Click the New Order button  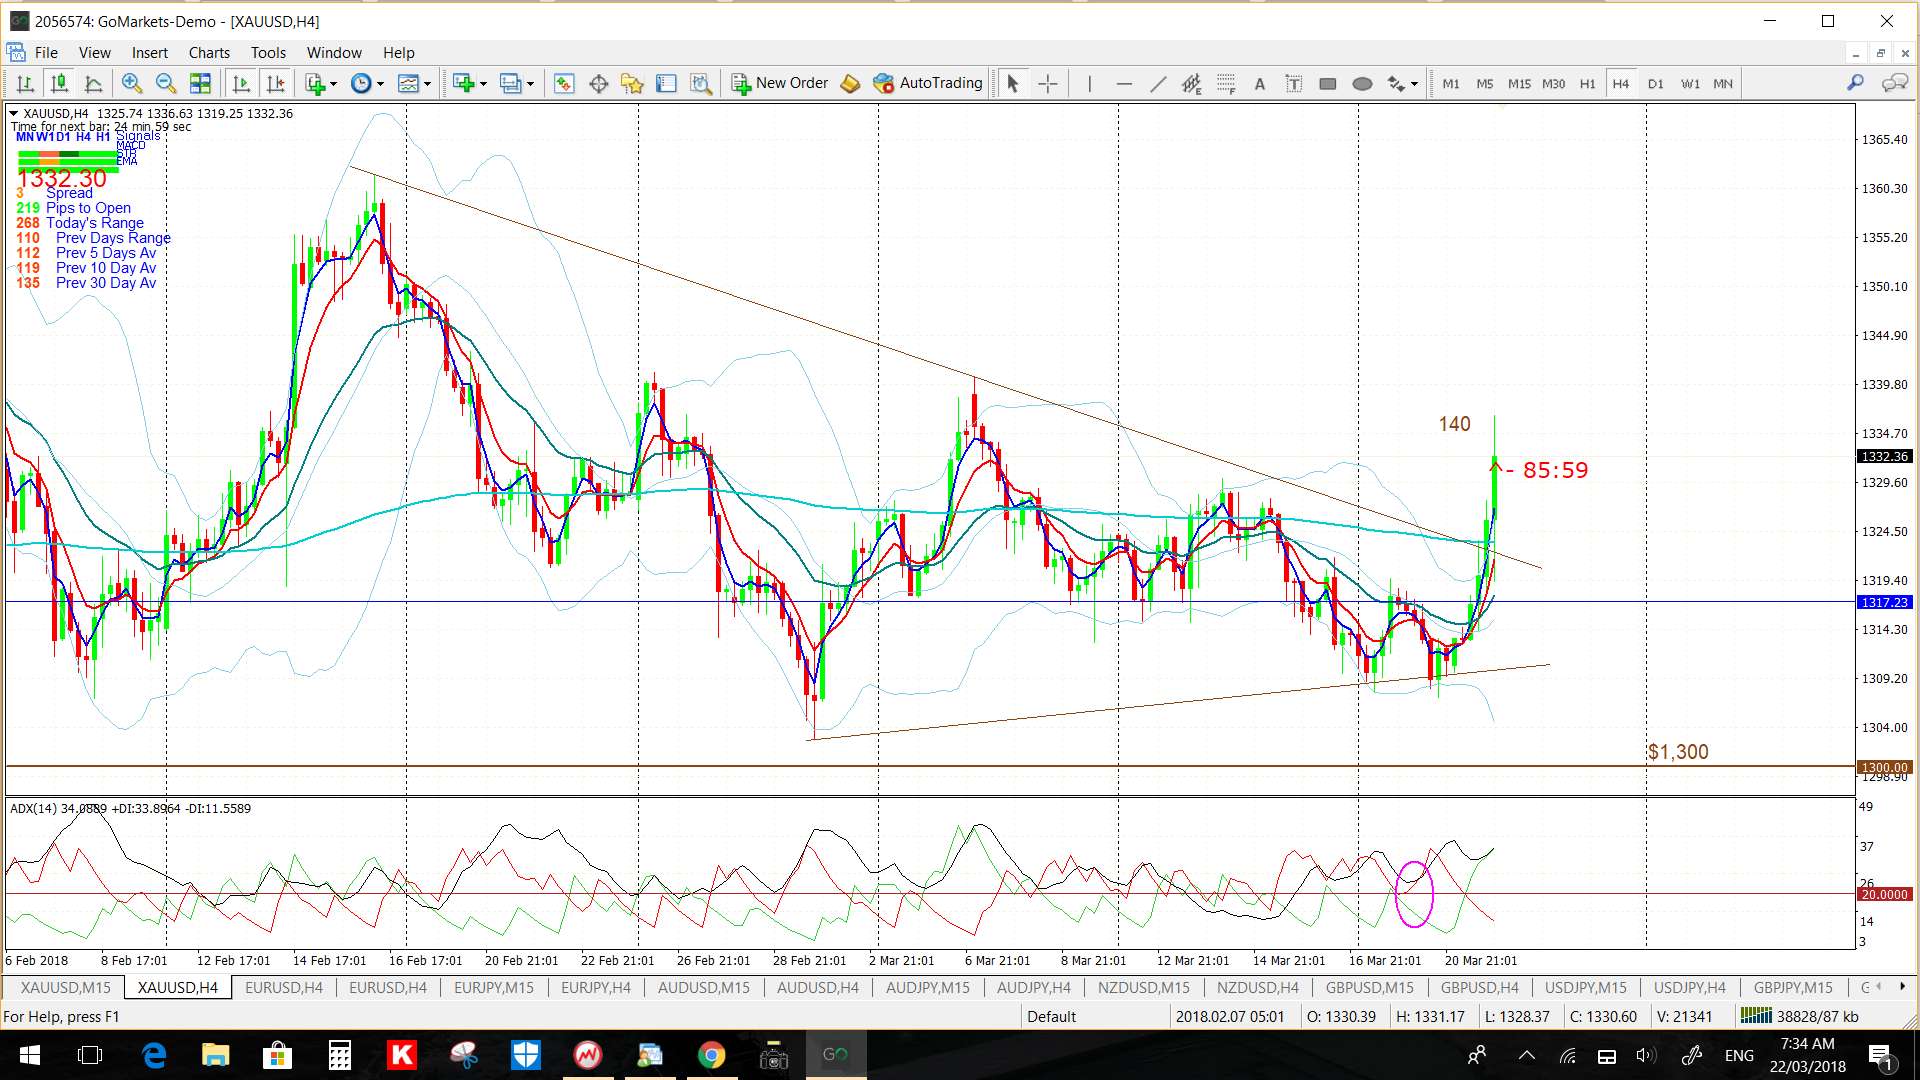[780, 83]
